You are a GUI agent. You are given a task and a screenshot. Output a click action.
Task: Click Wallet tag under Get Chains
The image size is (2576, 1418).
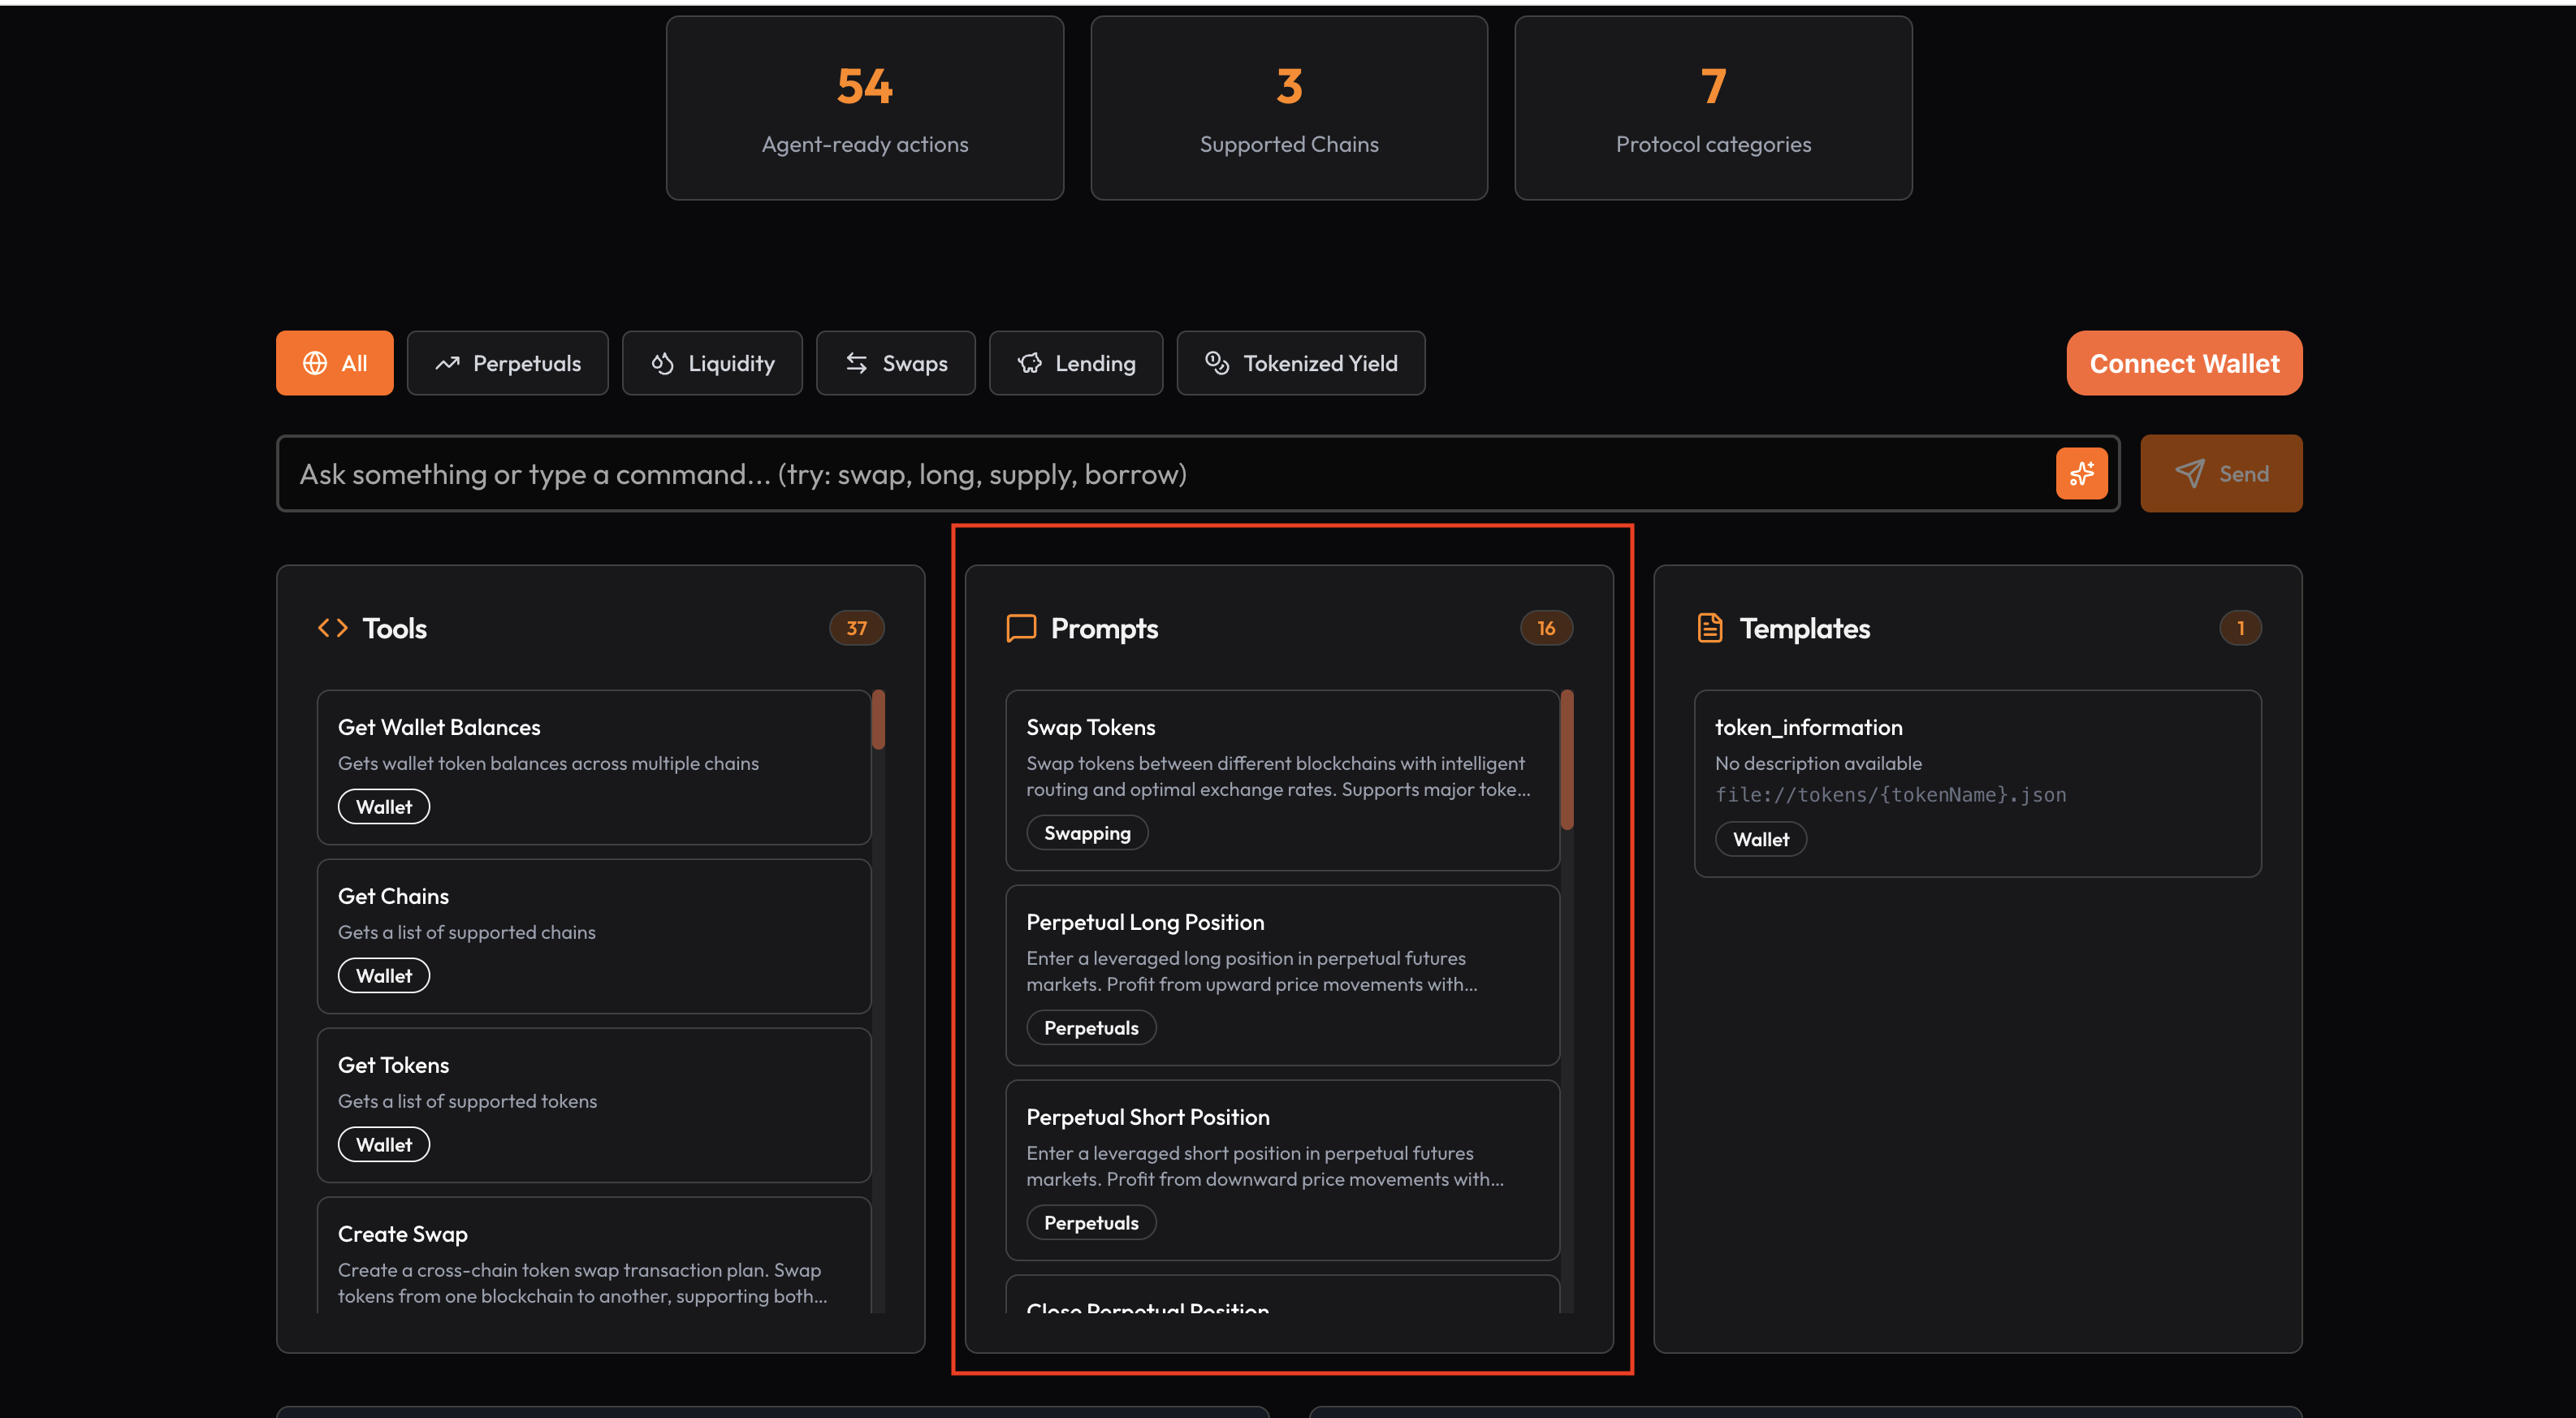tap(384, 976)
